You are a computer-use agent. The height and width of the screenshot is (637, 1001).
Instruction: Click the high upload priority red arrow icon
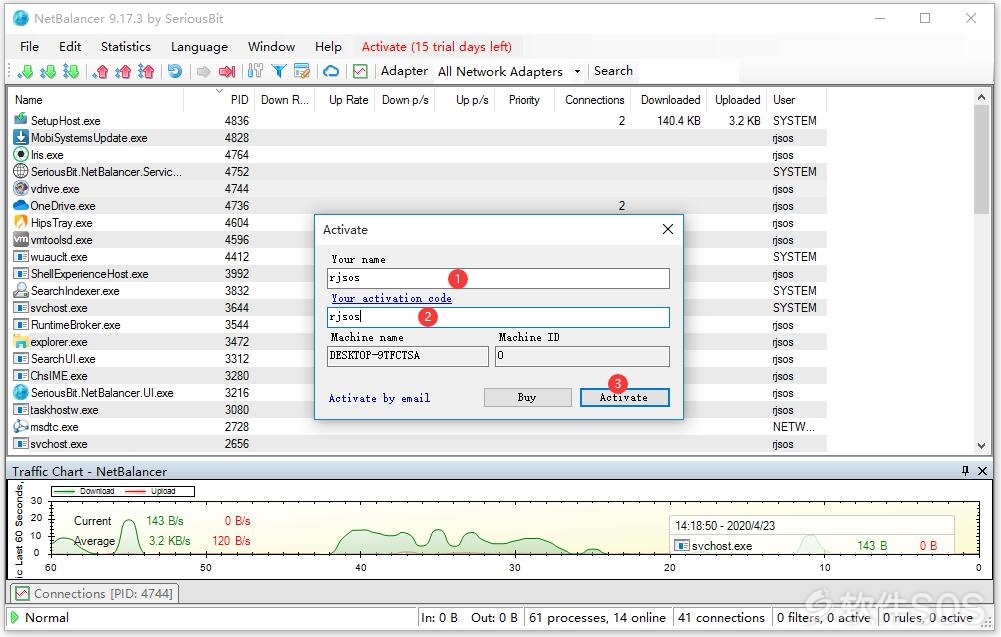146,71
